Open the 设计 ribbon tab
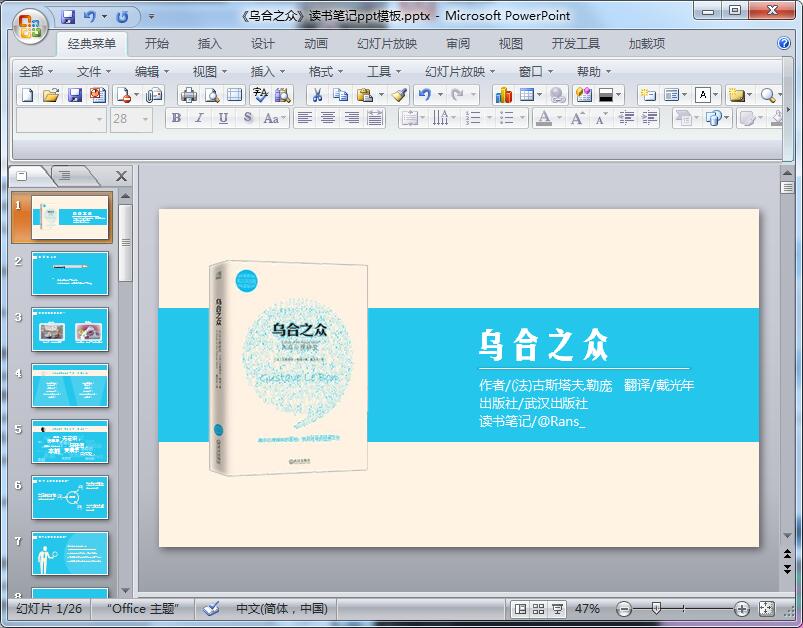 (263, 44)
